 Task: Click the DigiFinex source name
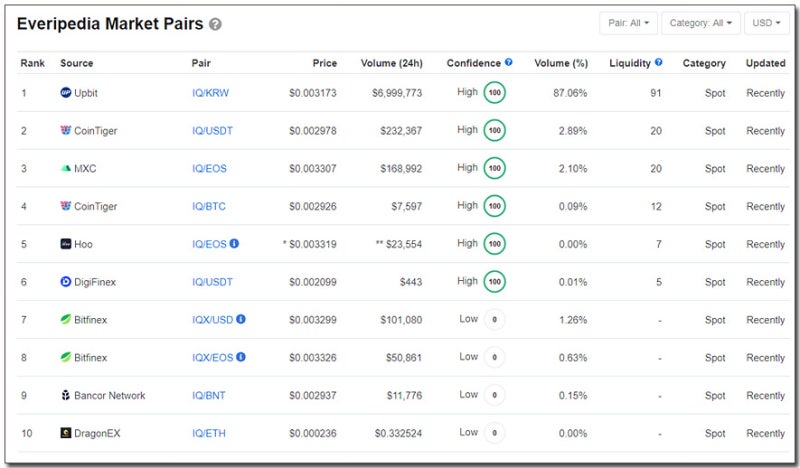coord(95,282)
